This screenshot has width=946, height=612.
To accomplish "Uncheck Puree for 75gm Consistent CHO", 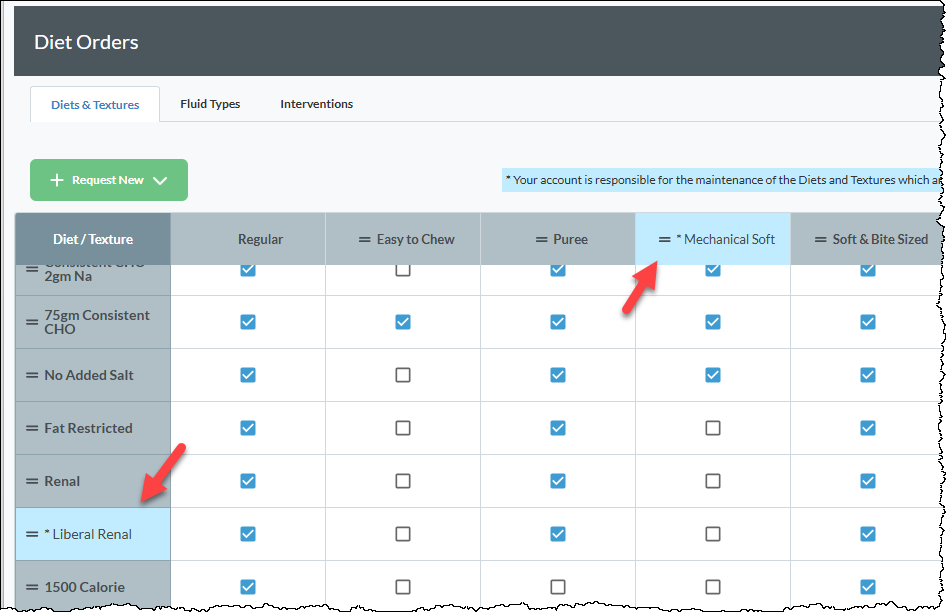I will click(x=558, y=322).
